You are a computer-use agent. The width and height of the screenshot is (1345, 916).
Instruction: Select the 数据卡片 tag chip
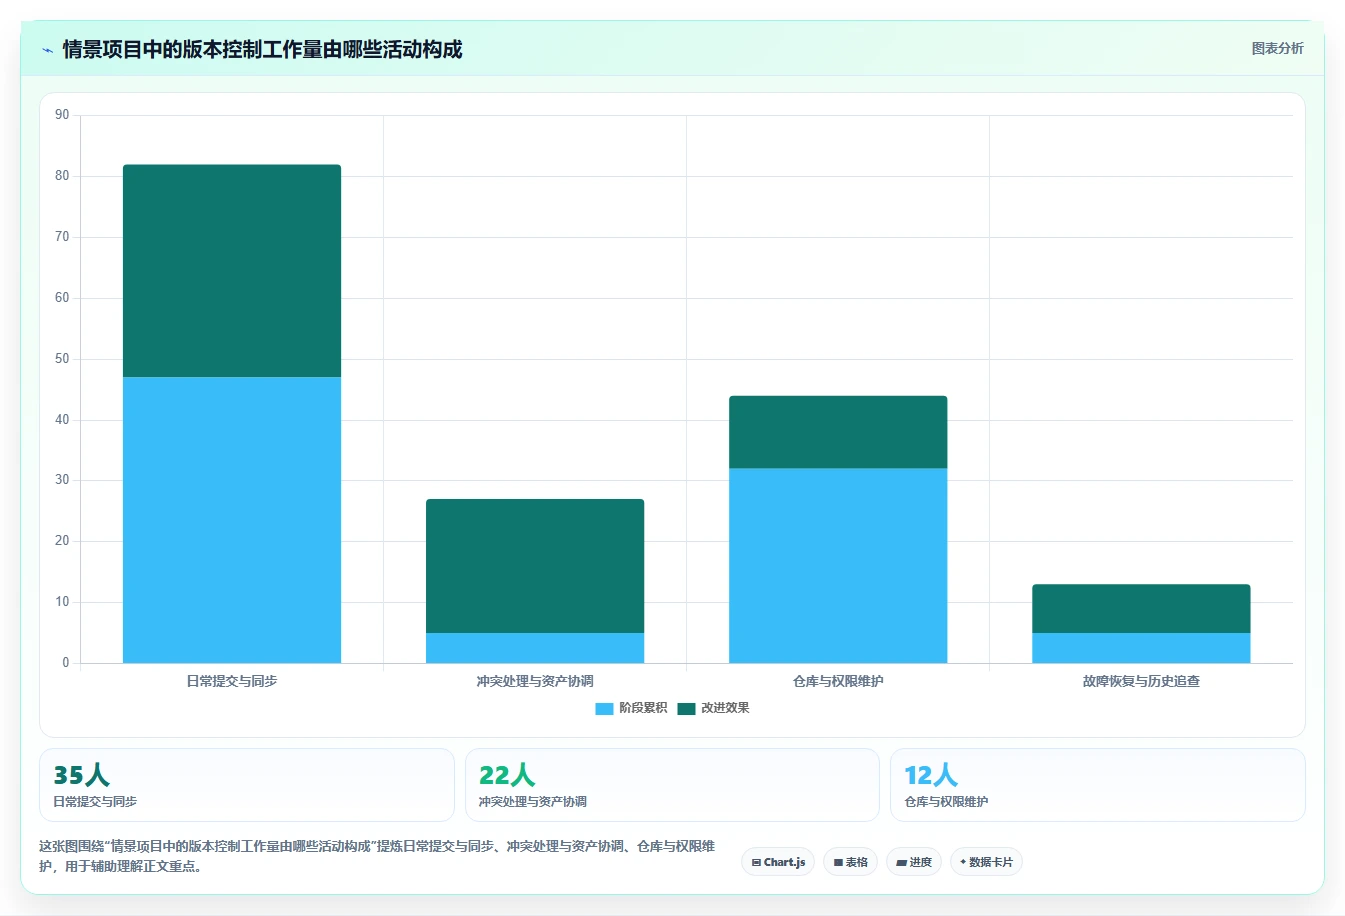tap(986, 862)
